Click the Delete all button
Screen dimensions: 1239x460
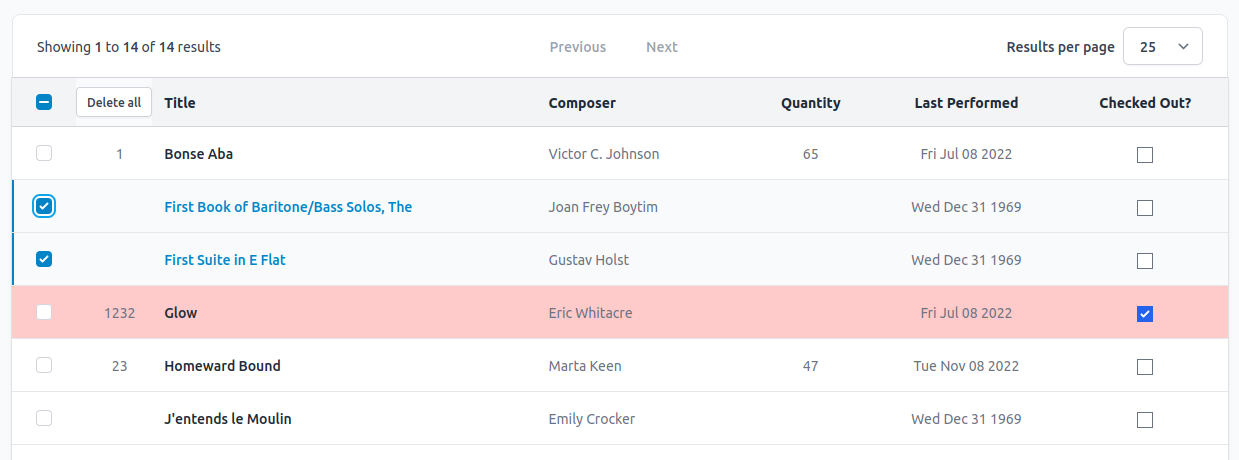click(x=114, y=102)
